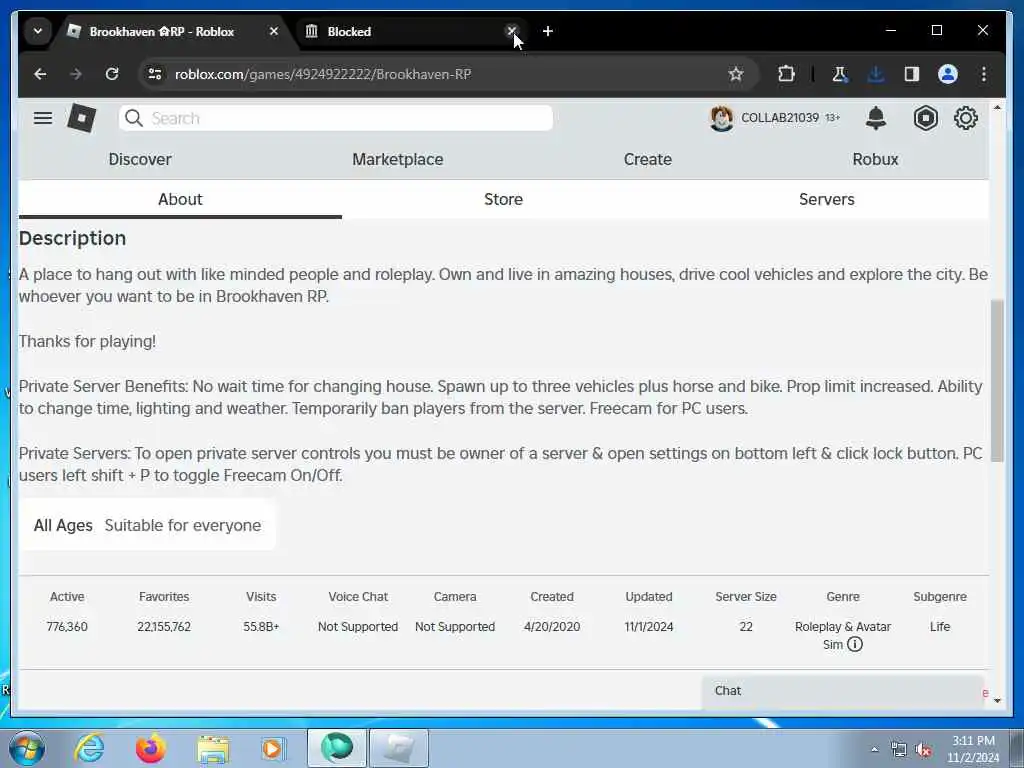Viewport: 1024px width, 768px height.
Task: Open a new browser tab
Action: tap(548, 31)
